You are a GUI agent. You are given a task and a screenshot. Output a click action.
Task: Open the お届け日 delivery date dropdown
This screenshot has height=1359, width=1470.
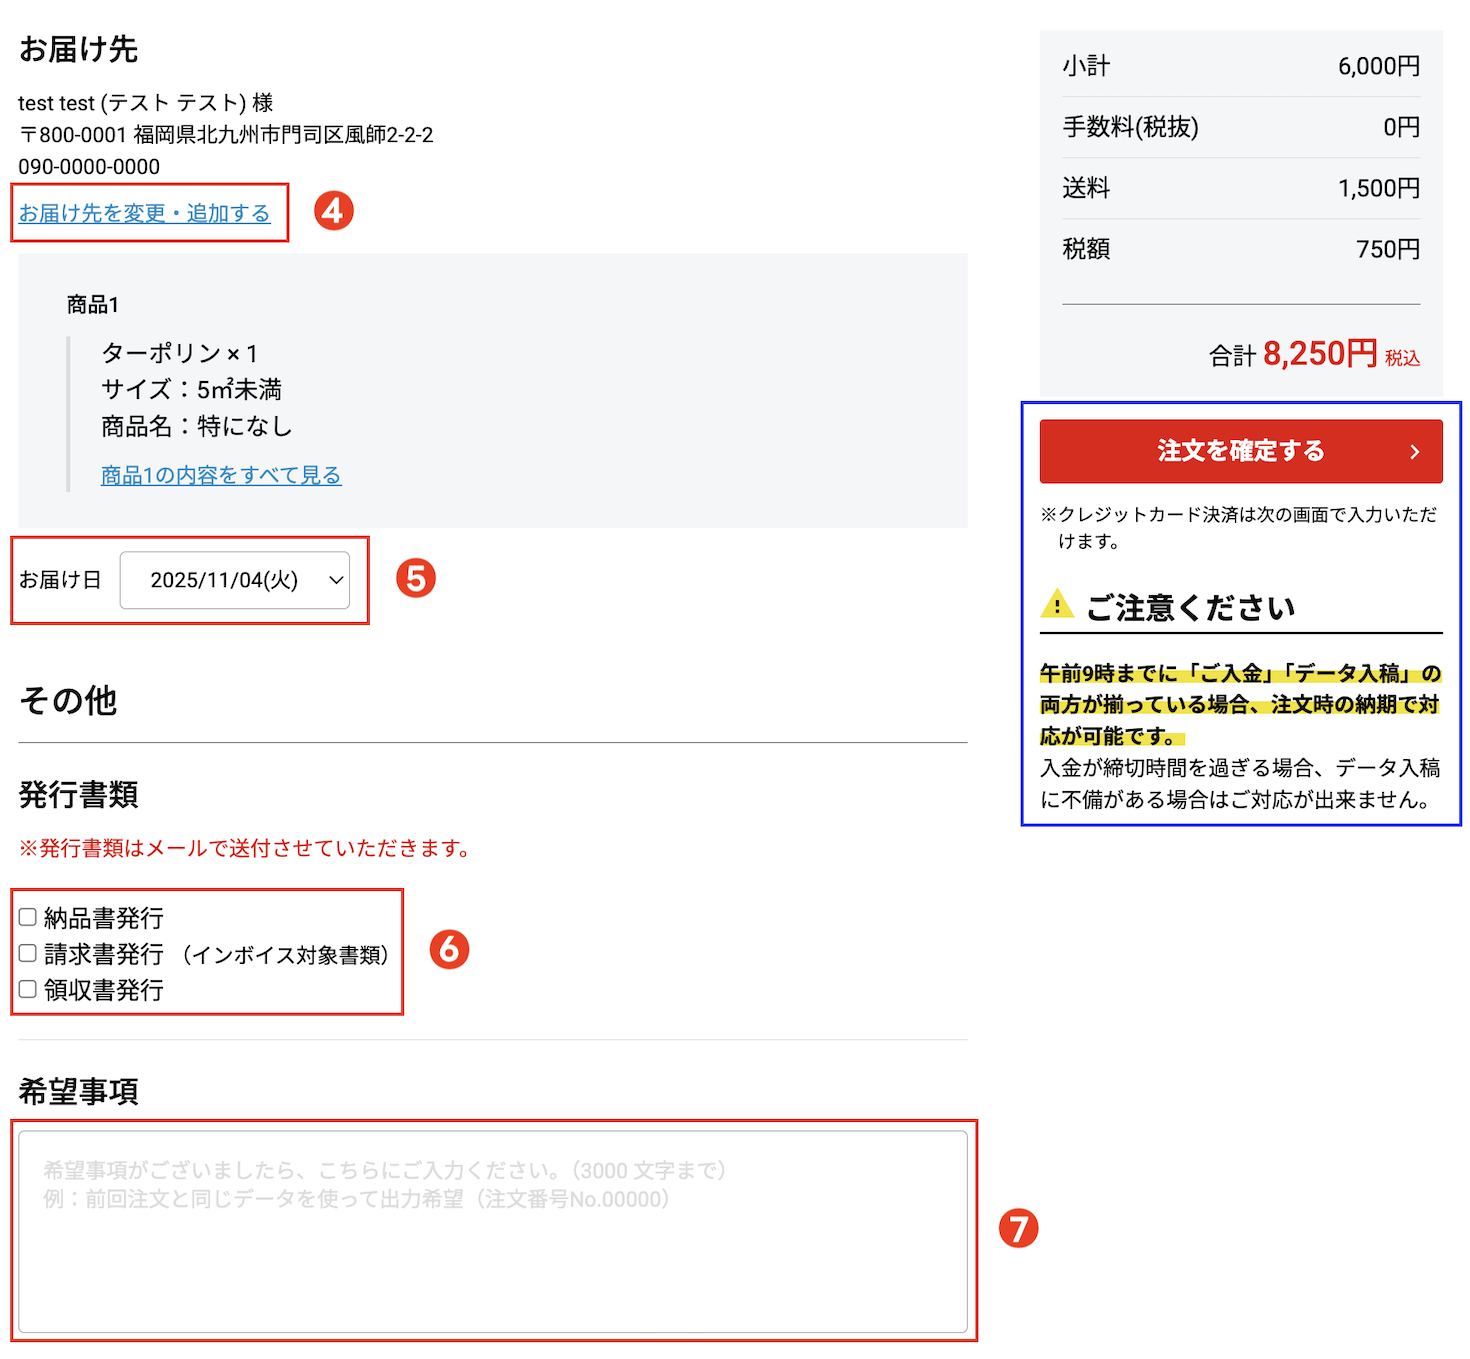point(235,580)
